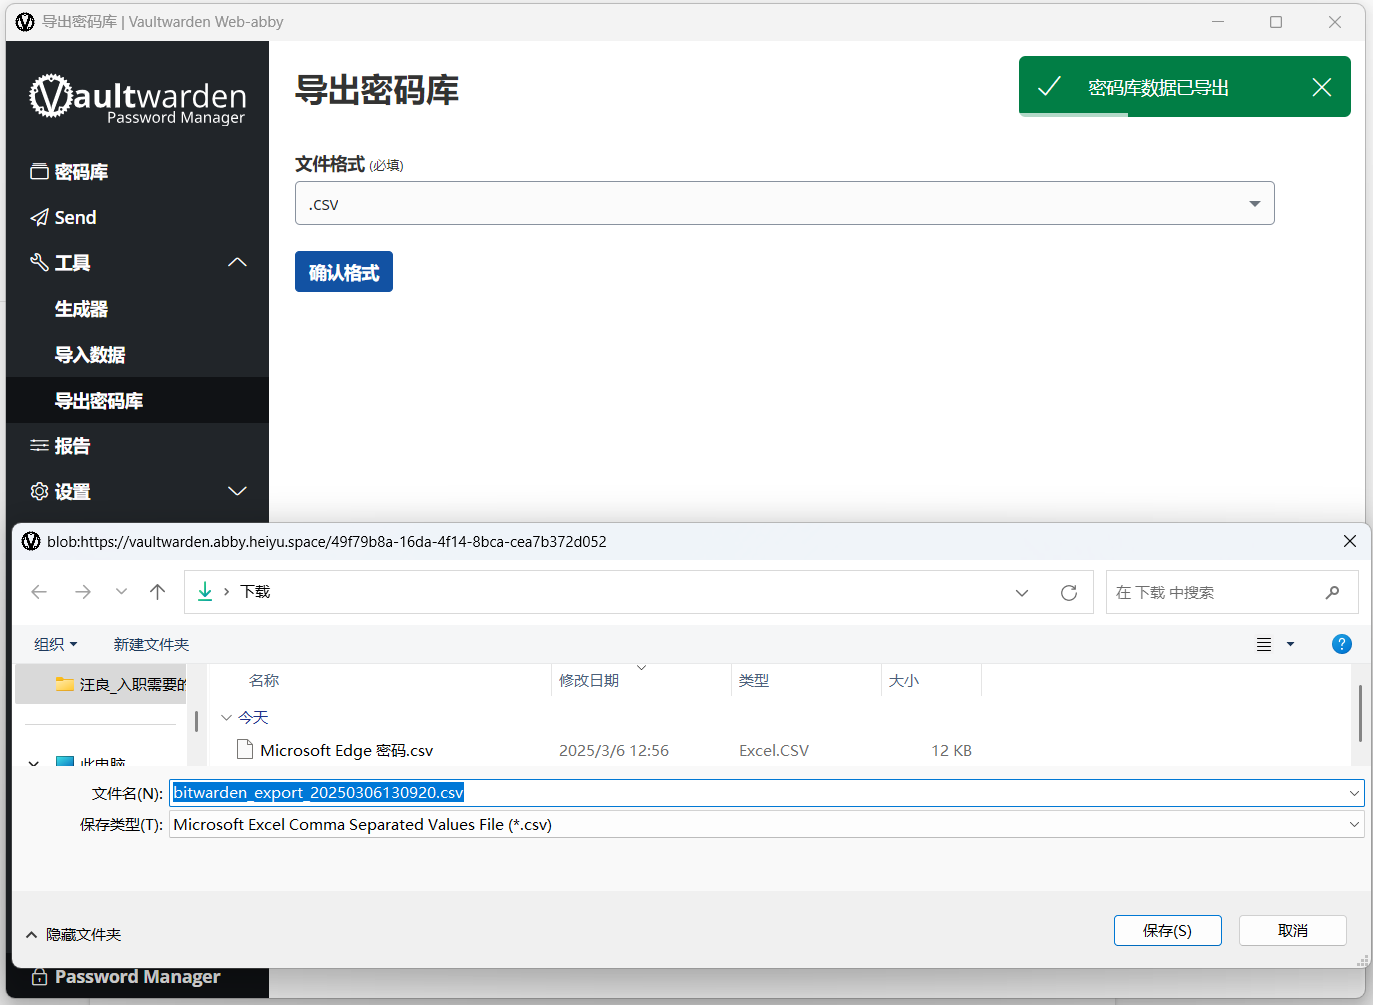Click the refresh icon in save dialog
The width and height of the screenshot is (1373, 1005).
tap(1069, 593)
